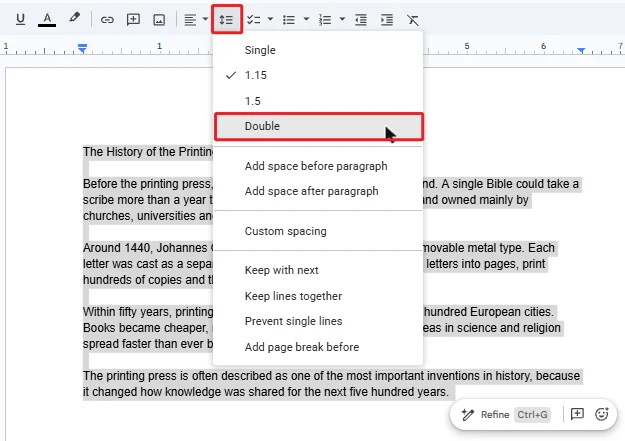Viewport: 625px width, 441px height.
Task: Add comment from the floating toolbar
Action: [577, 414]
